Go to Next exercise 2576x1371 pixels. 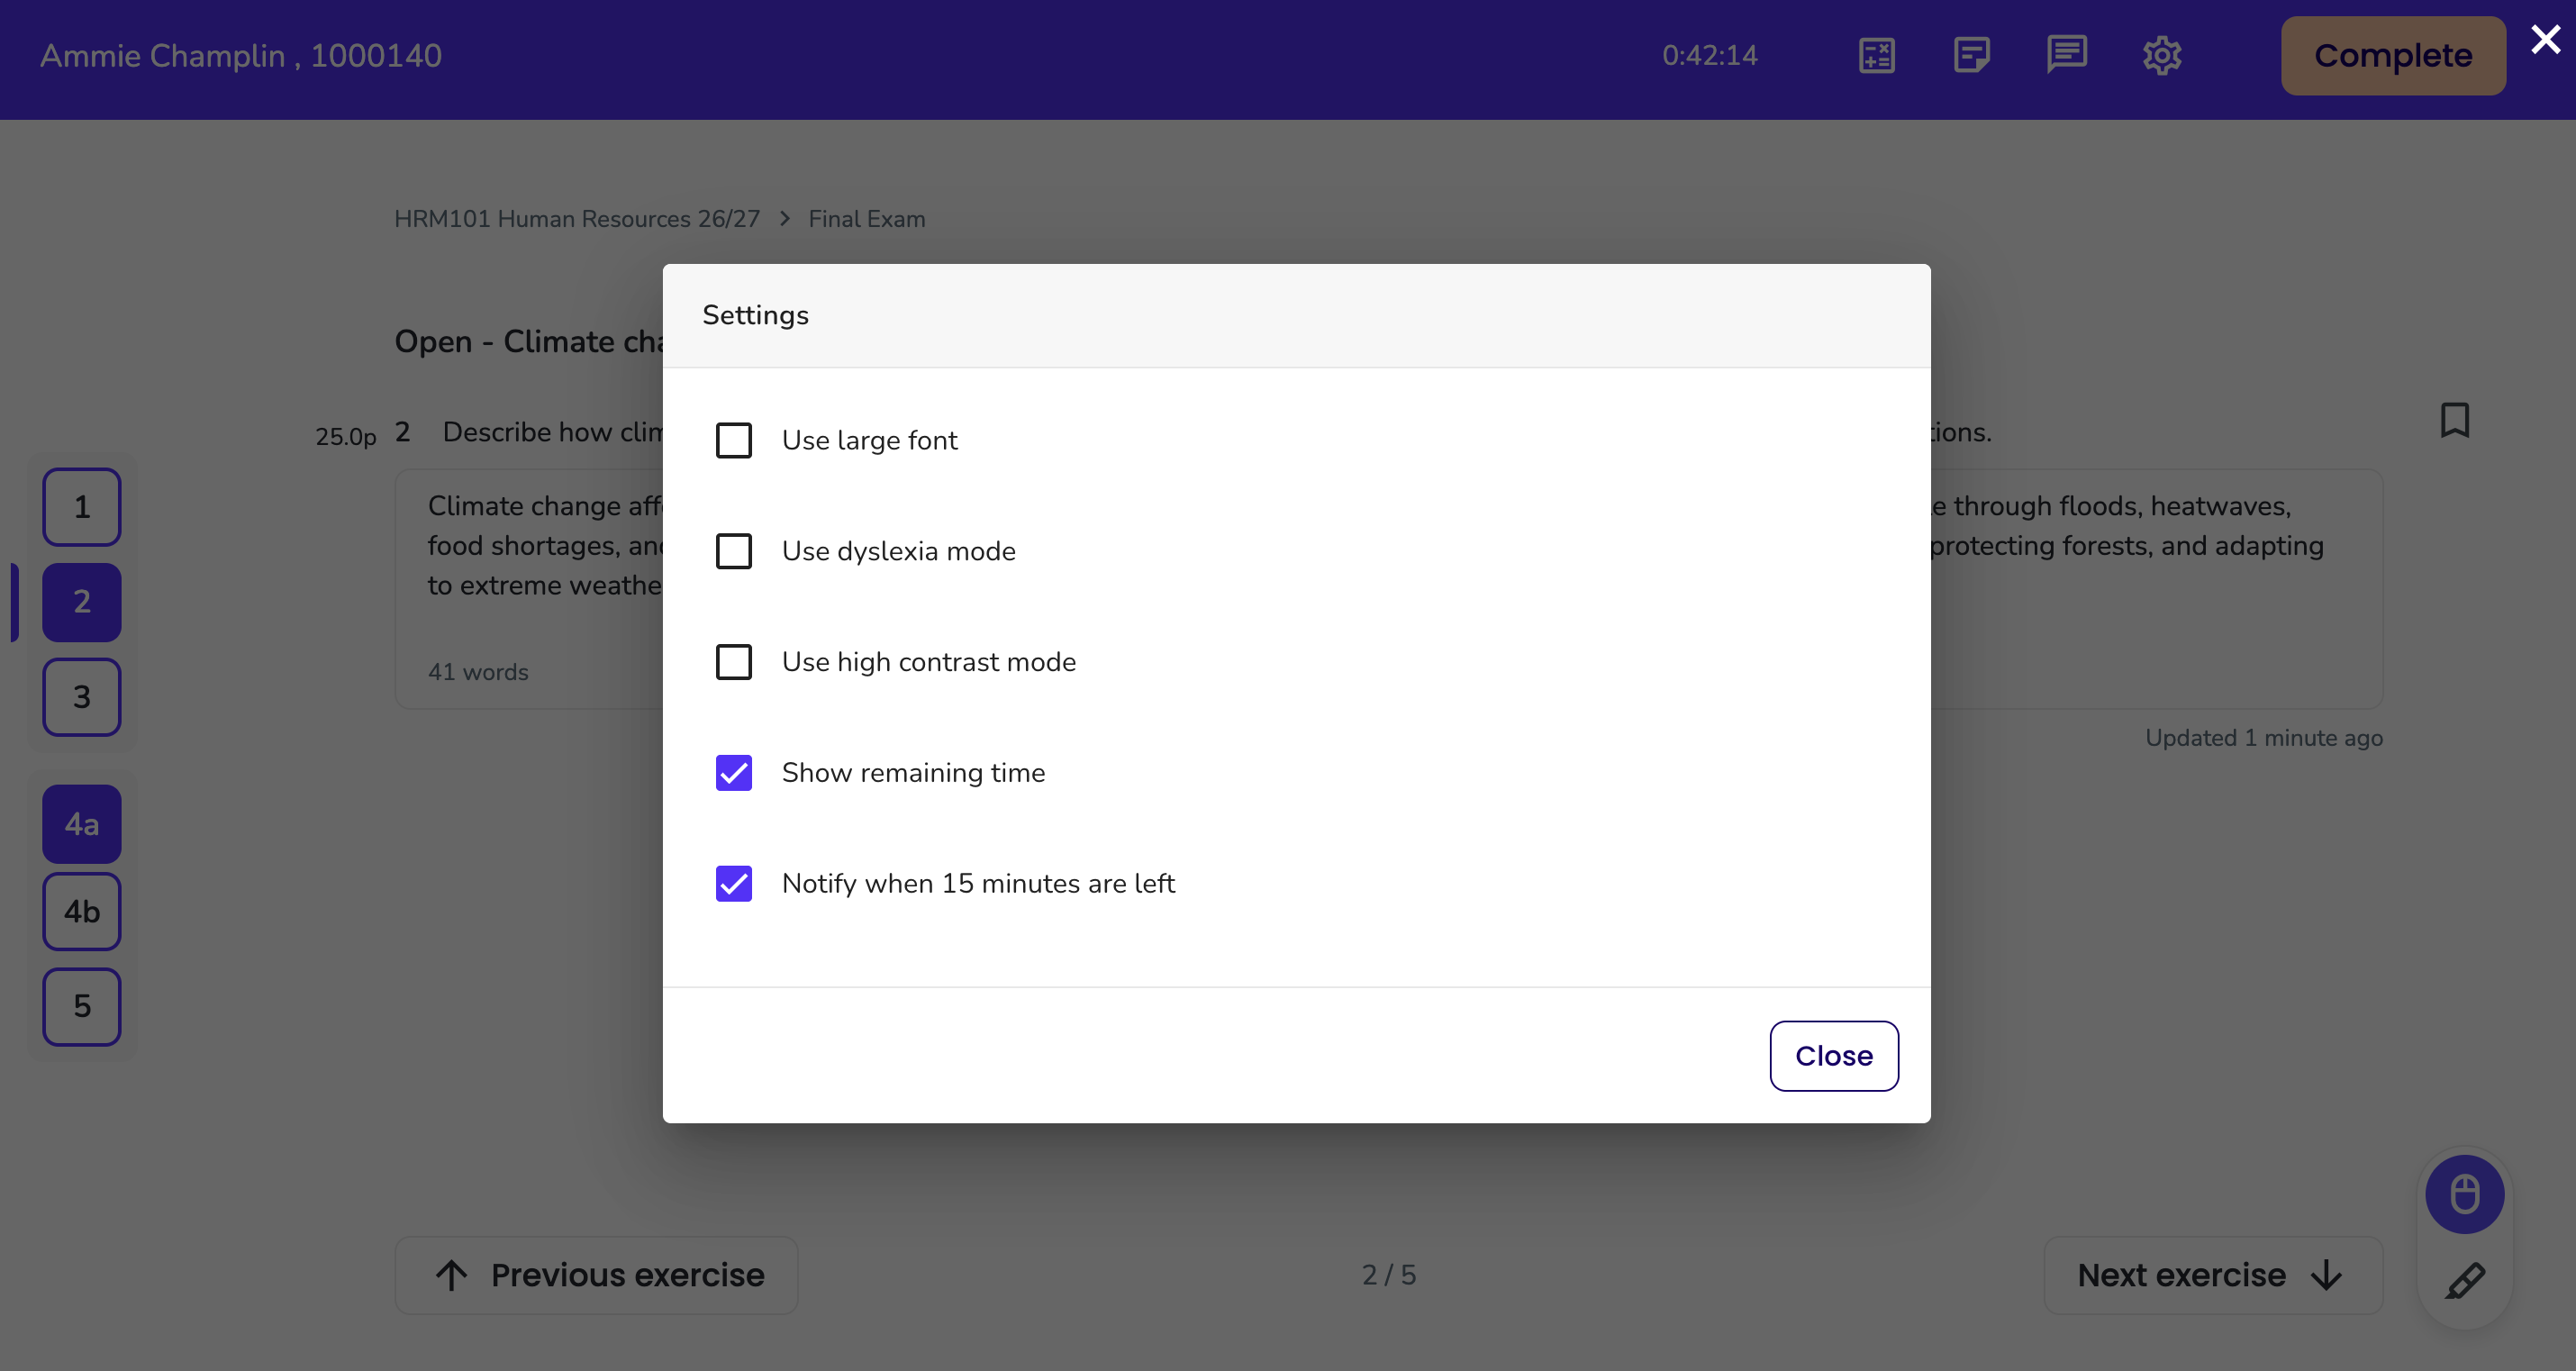tap(2213, 1275)
